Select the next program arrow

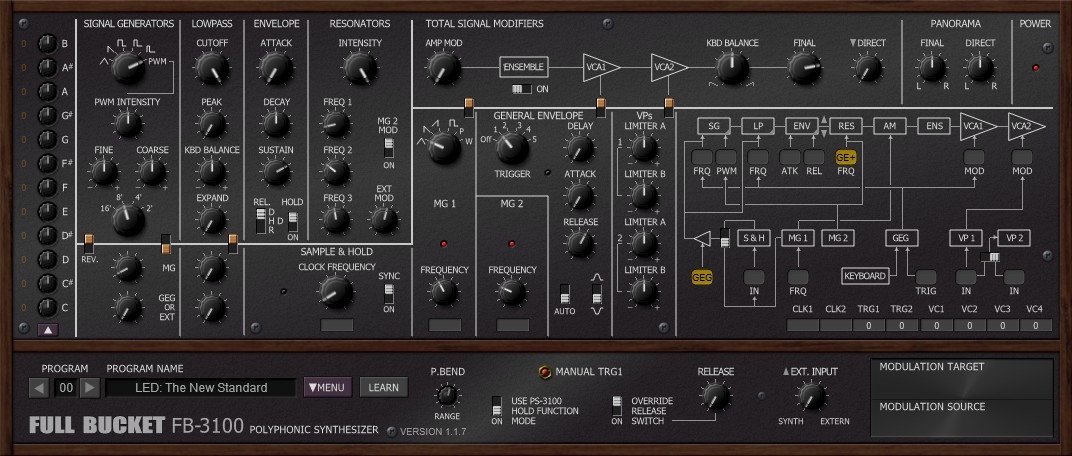[89, 387]
